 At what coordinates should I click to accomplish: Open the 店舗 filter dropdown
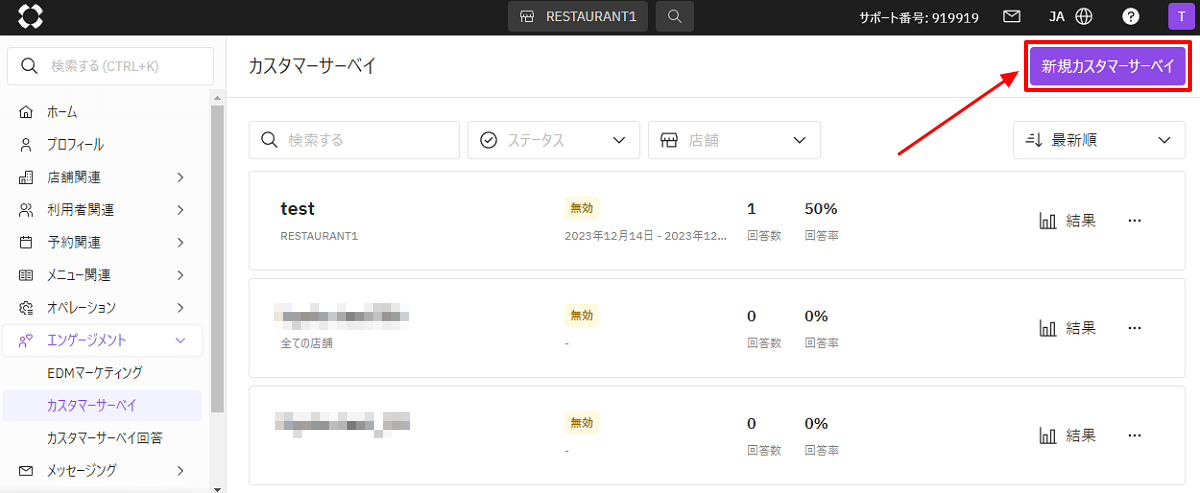[734, 140]
